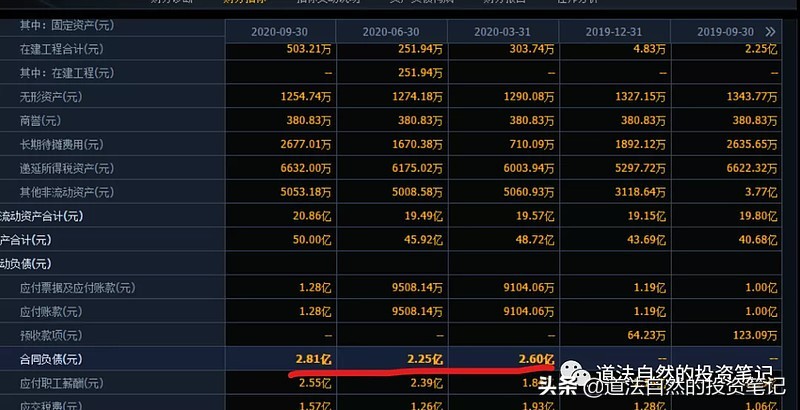This screenshot has width=800, height=410.
Task: Select the 2020-03-31 period column header
Action: click(502, 31)
